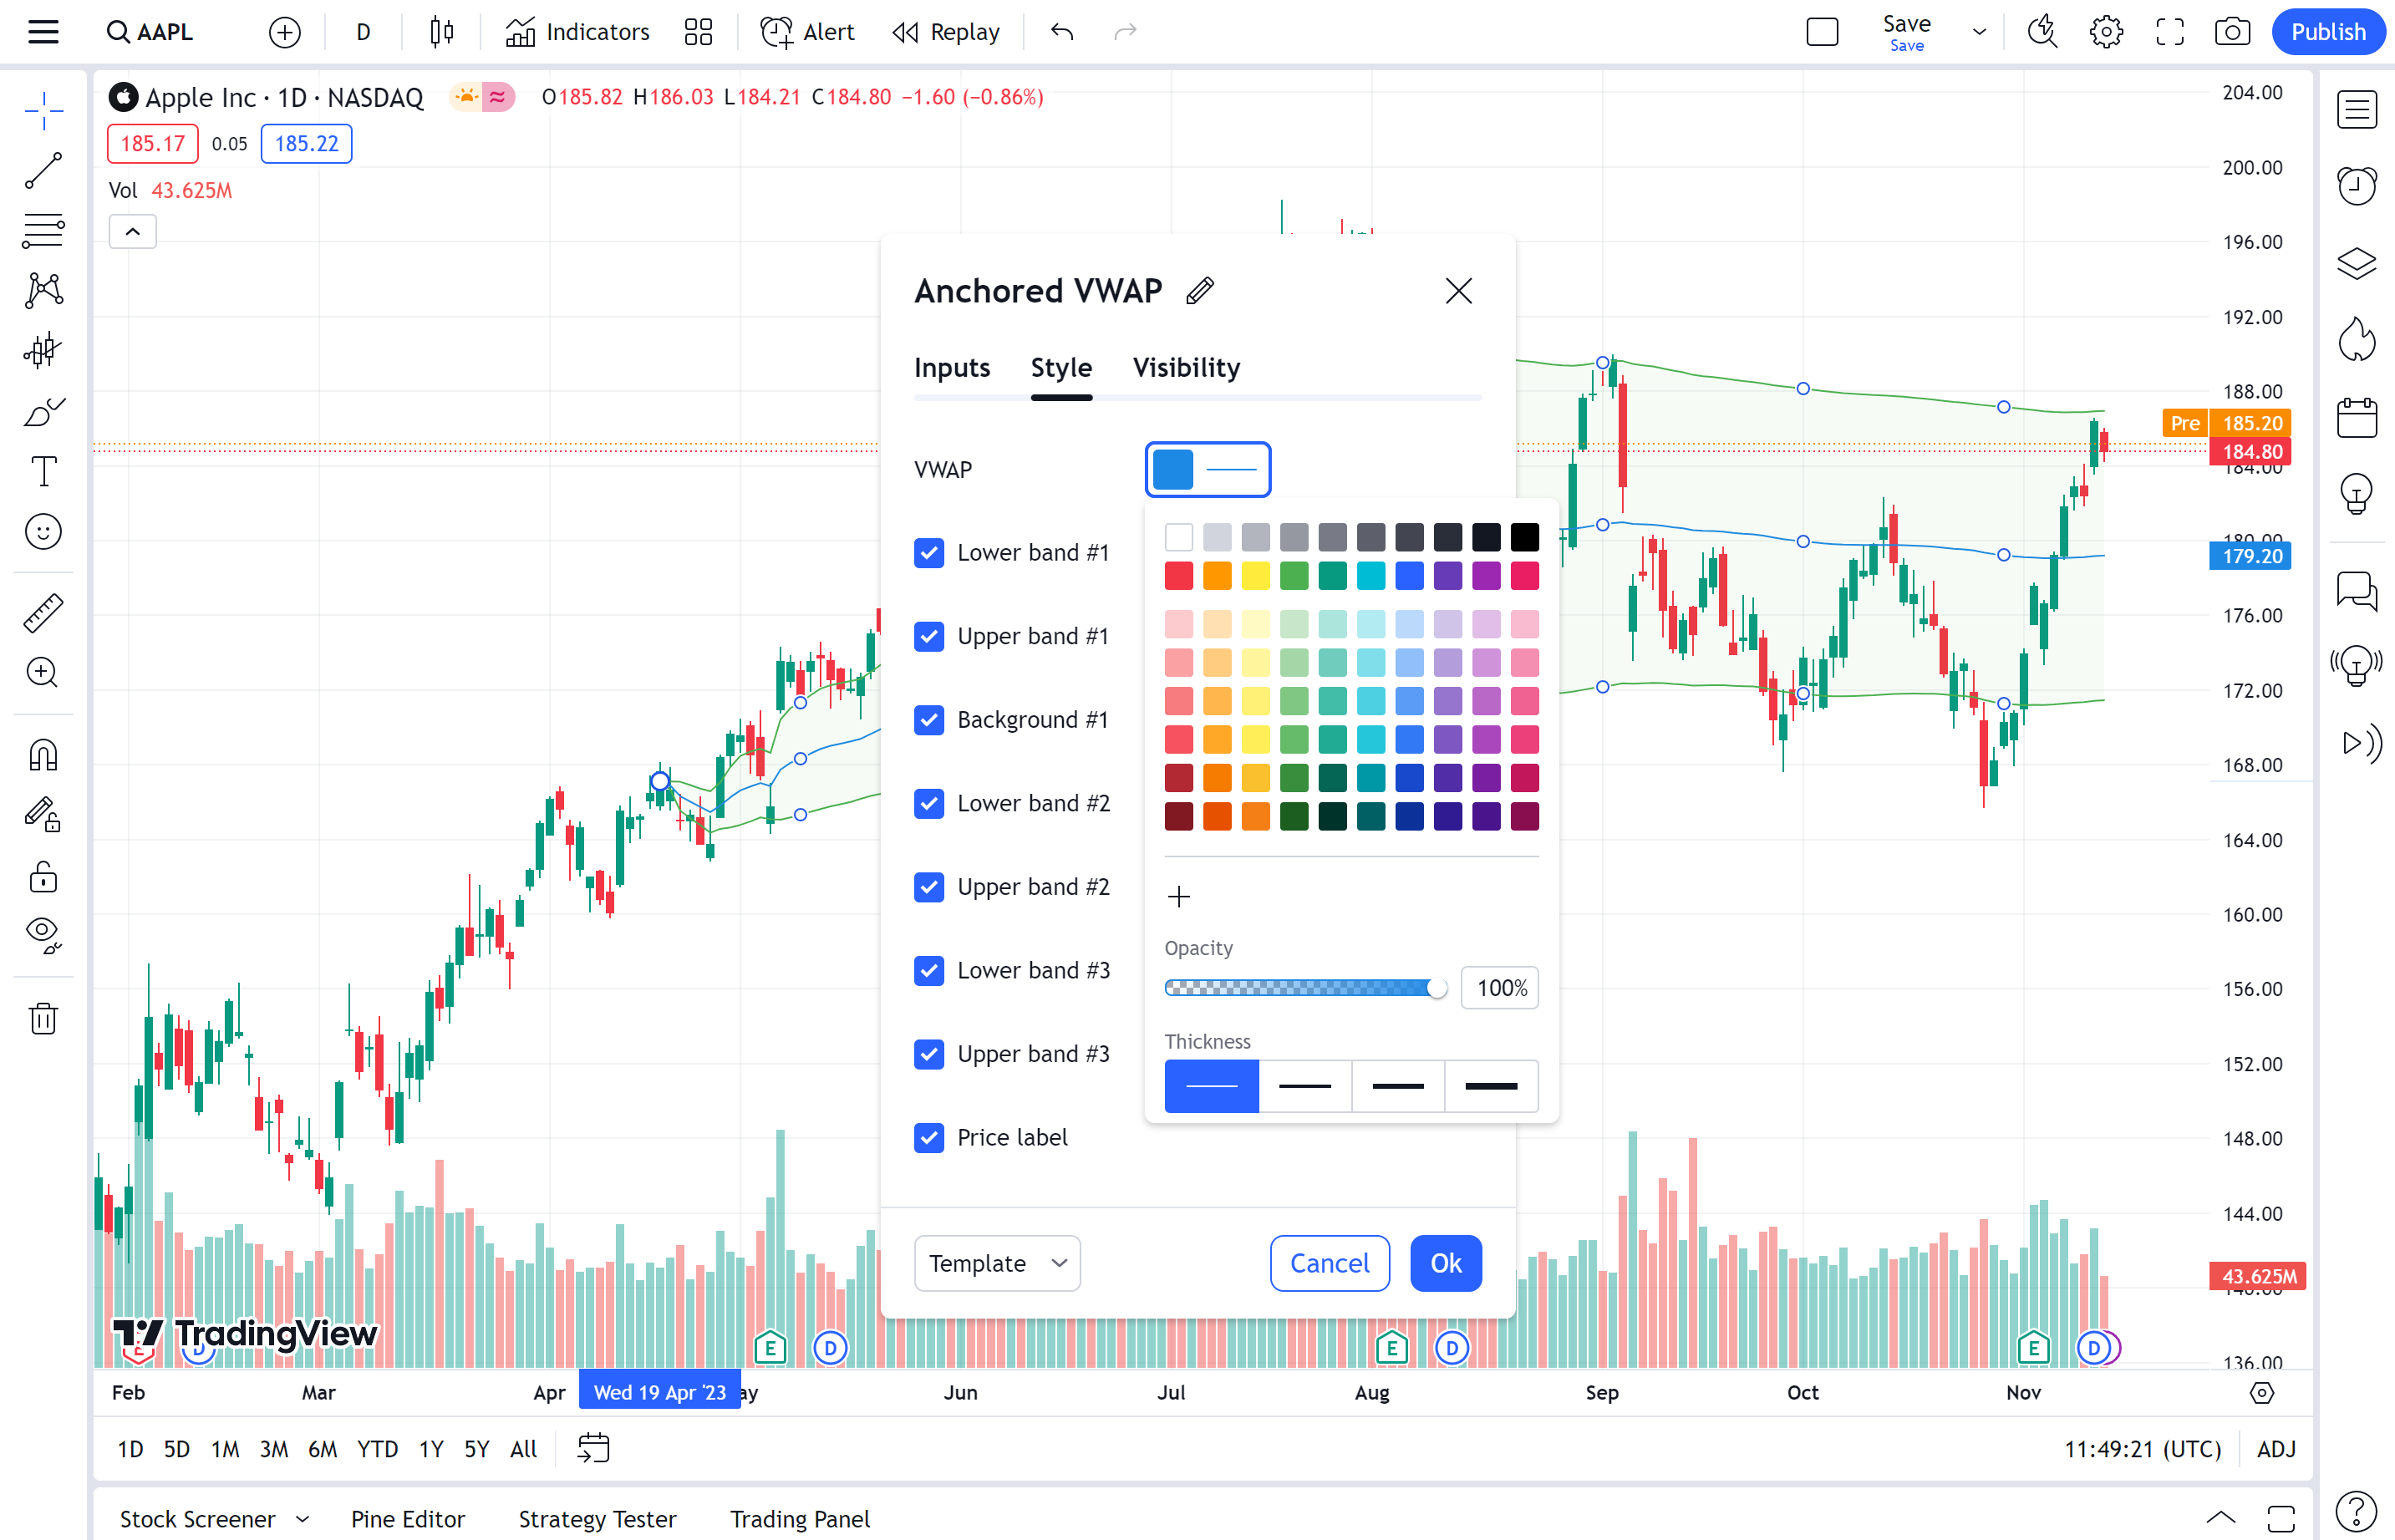Viewport: 2395px width, 1540px height.
Task: Click the pencil rename icon beside Anchored VWAP
Action: coord(1200,291)
